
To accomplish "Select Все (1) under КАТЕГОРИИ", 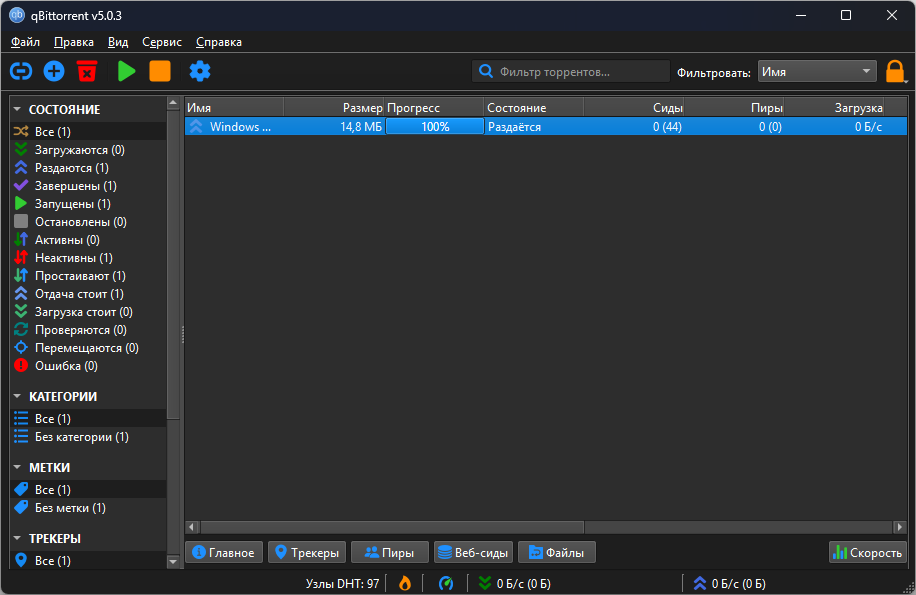I will [88, 418].
